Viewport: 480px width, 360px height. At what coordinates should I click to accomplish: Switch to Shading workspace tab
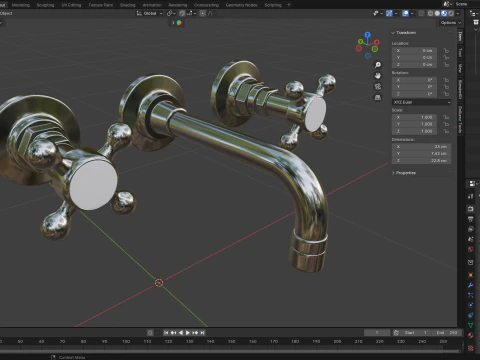(x=128, y=5)
